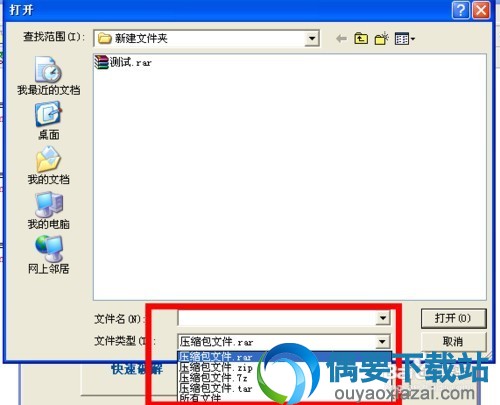Select My Computer (我的电脑) icon

[48, 210]
